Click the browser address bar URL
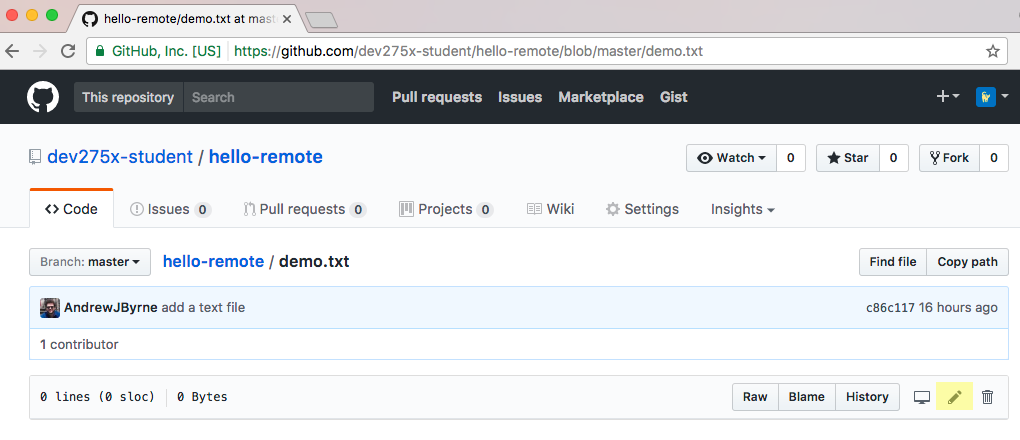 coord(468,51)
